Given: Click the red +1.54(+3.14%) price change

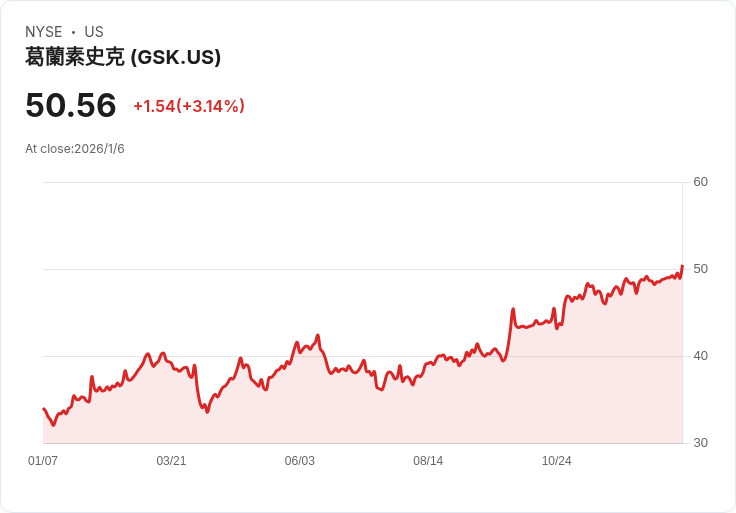Looking at the screenshot, I should click(x=189, y=106).
